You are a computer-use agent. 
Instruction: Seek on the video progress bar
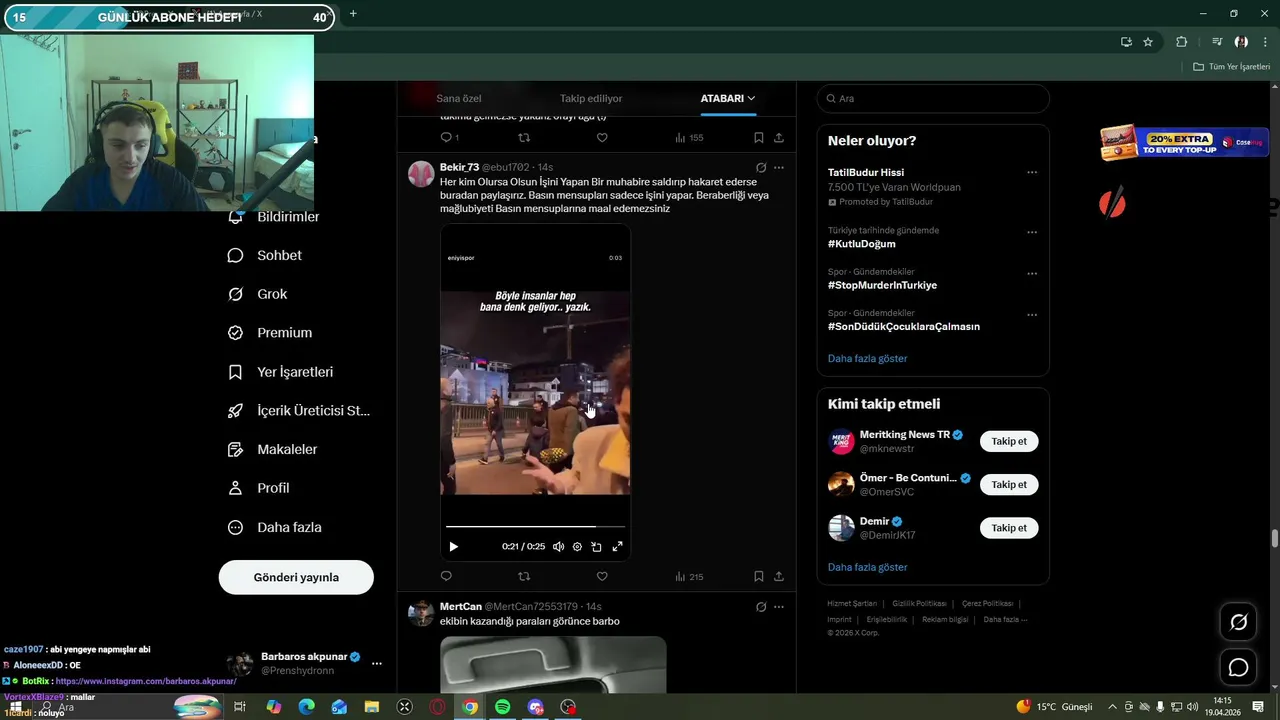point(535,526)
